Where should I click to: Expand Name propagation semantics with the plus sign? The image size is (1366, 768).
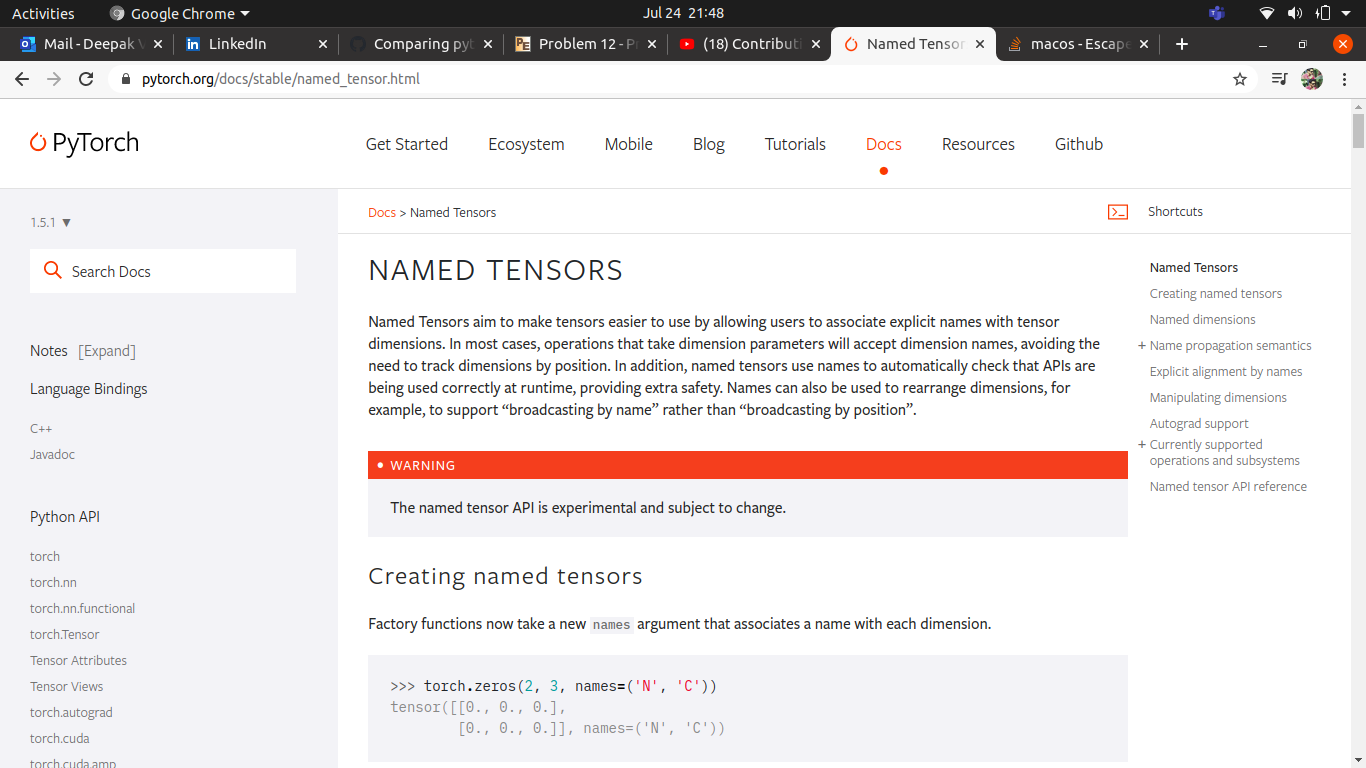(1142, 346)
